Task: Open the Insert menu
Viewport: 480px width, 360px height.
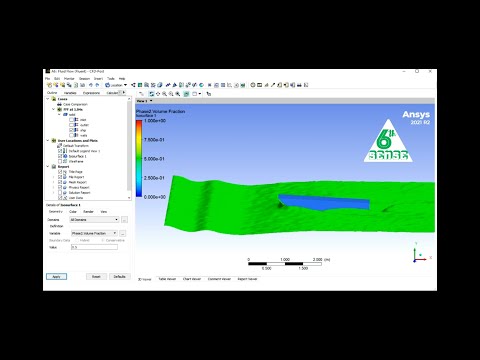Action: 98,79
